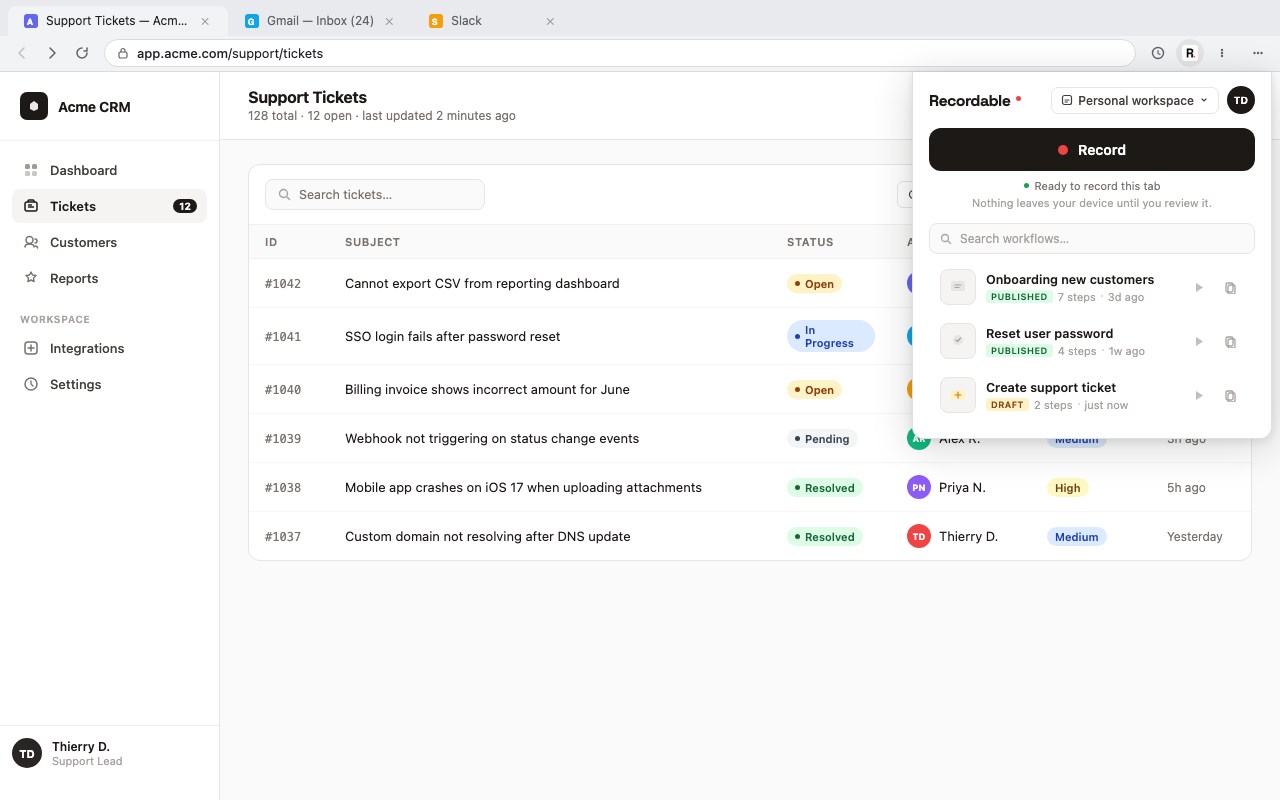Open ticket SSO login fails after password reset
Screen dimensions: 1280x800
[x=452, y=337]
